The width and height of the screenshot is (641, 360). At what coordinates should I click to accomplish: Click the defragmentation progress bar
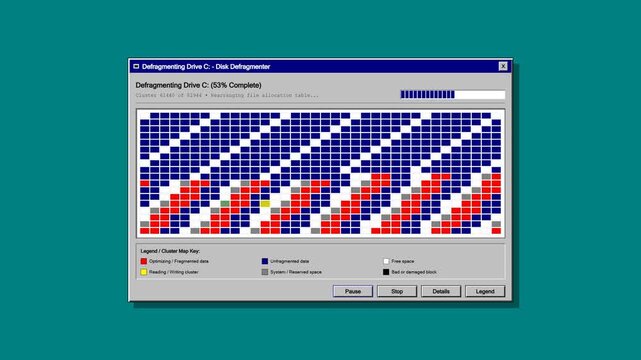(x=453, y=95)
